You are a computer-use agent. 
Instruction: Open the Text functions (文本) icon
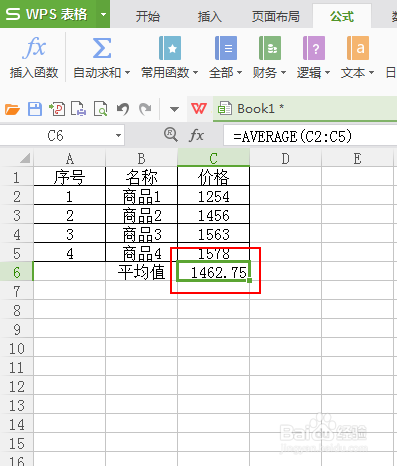coord(358,48)
